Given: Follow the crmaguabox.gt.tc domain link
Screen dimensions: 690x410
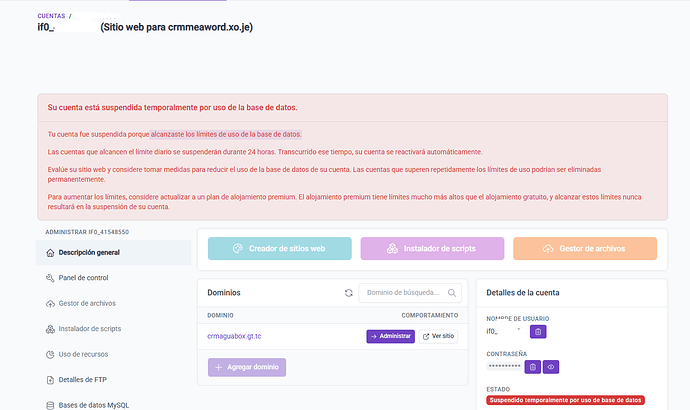Looking at the screenshot, I should click(234, 336).
